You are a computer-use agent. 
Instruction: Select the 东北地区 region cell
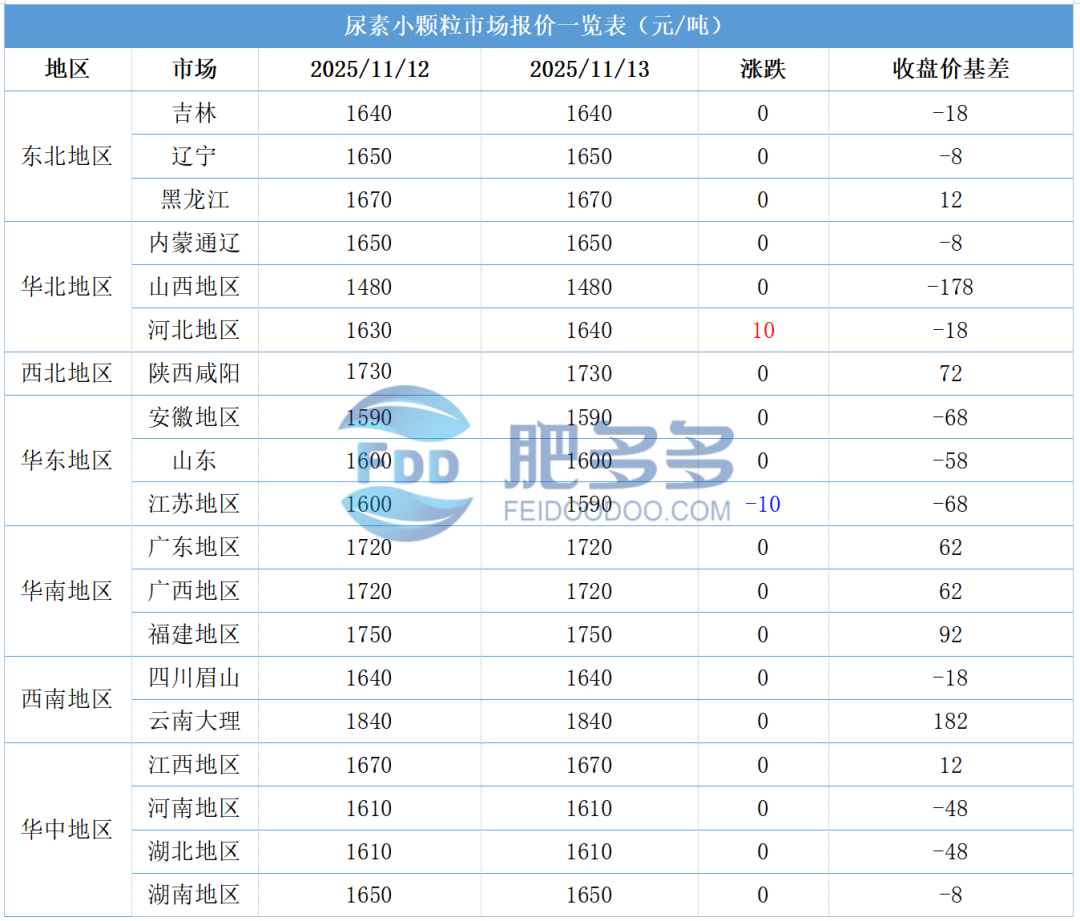pyautogui.click(x=66, y=156)
